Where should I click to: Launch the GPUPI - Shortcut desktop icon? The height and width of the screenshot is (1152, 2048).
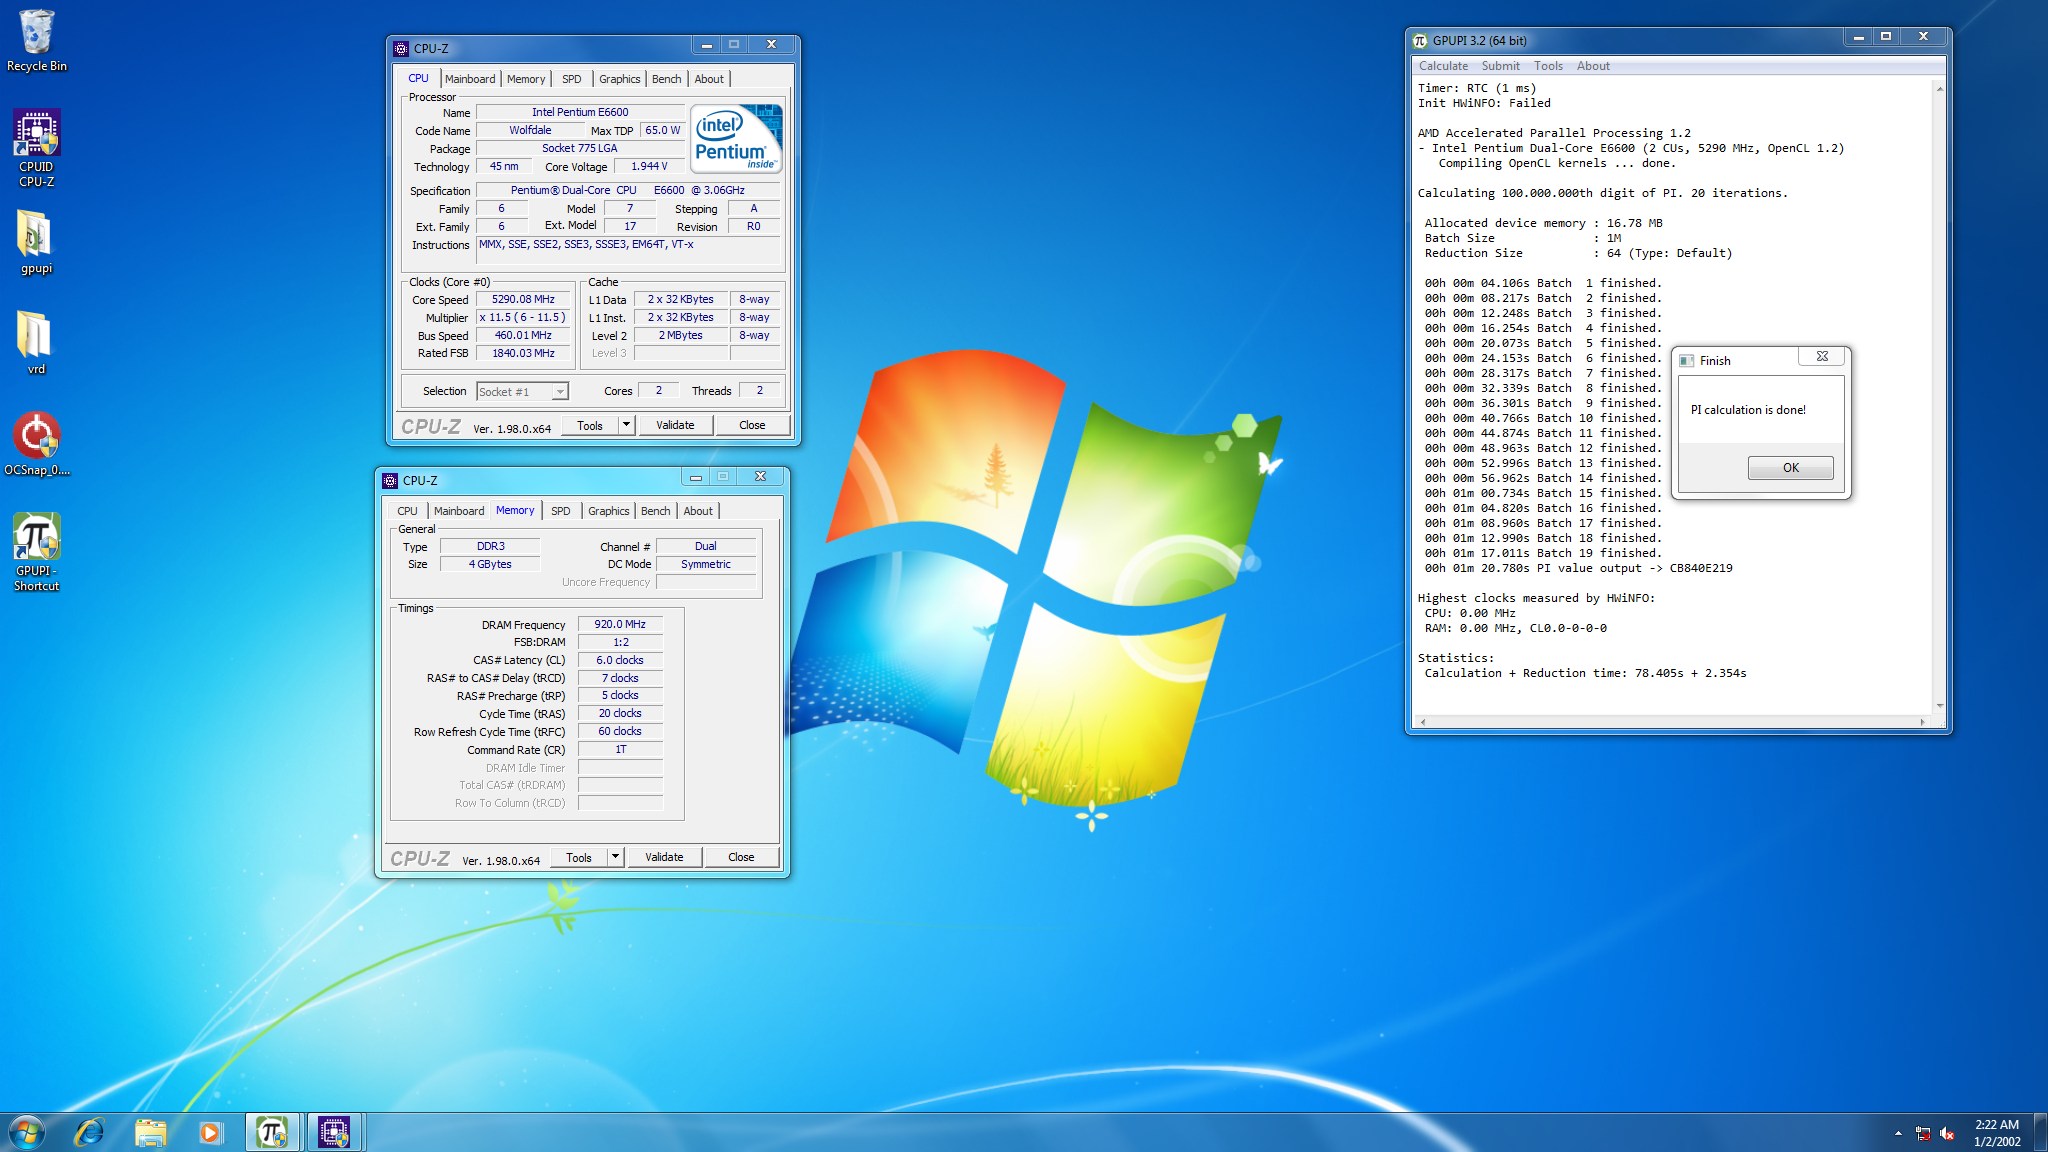[36, 552]
